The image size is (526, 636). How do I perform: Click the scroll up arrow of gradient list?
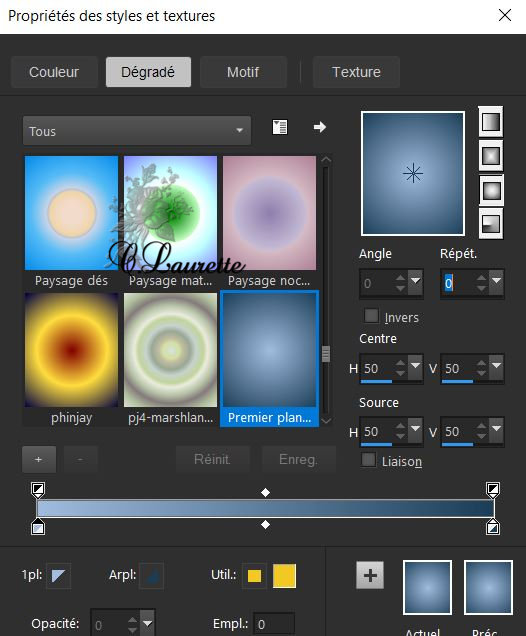(x=326, y=160)
